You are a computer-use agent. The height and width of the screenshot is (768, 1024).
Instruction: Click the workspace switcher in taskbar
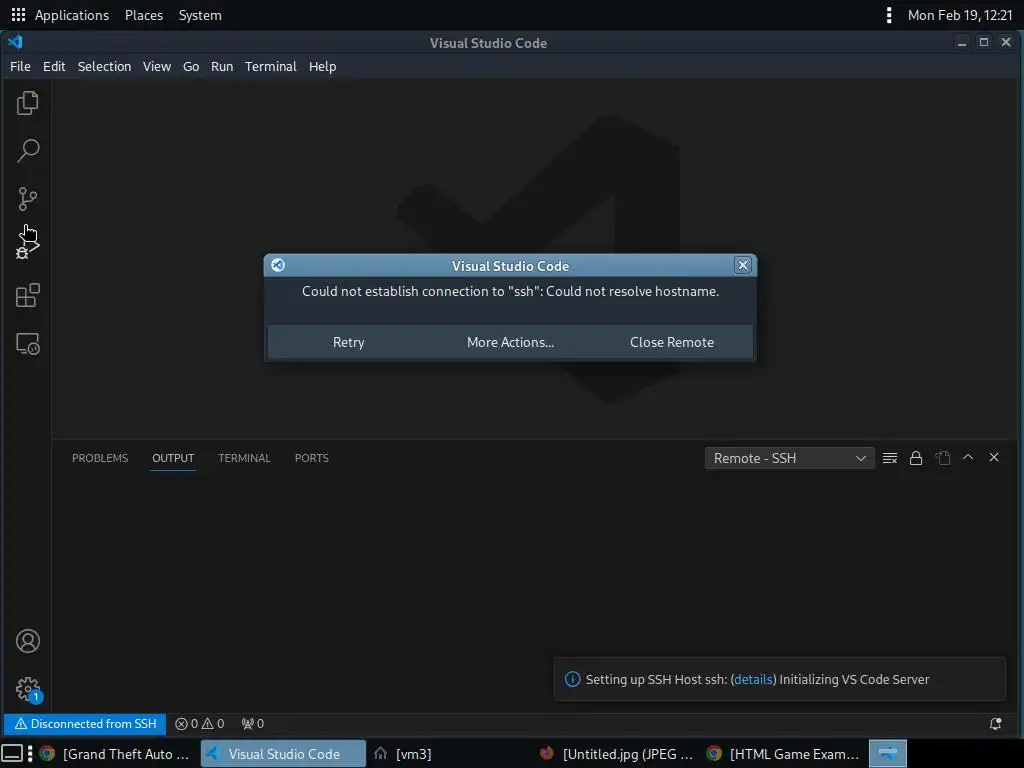click(x=888, y=754)
